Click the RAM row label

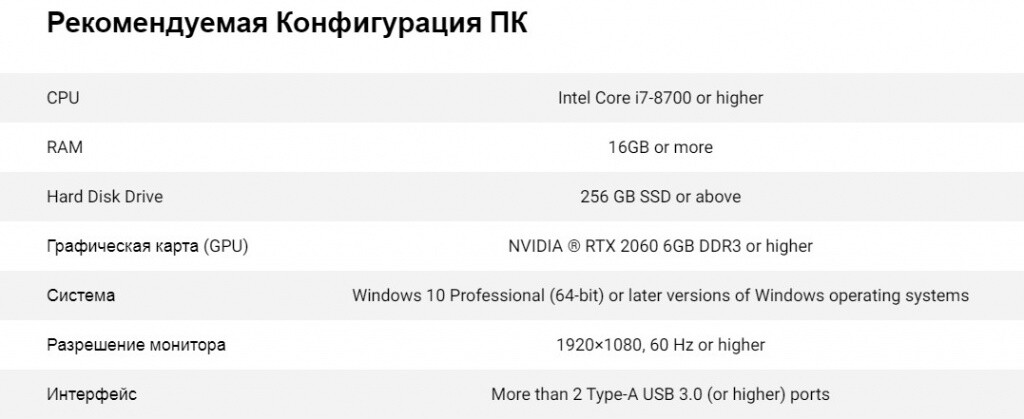coord(64,147)
